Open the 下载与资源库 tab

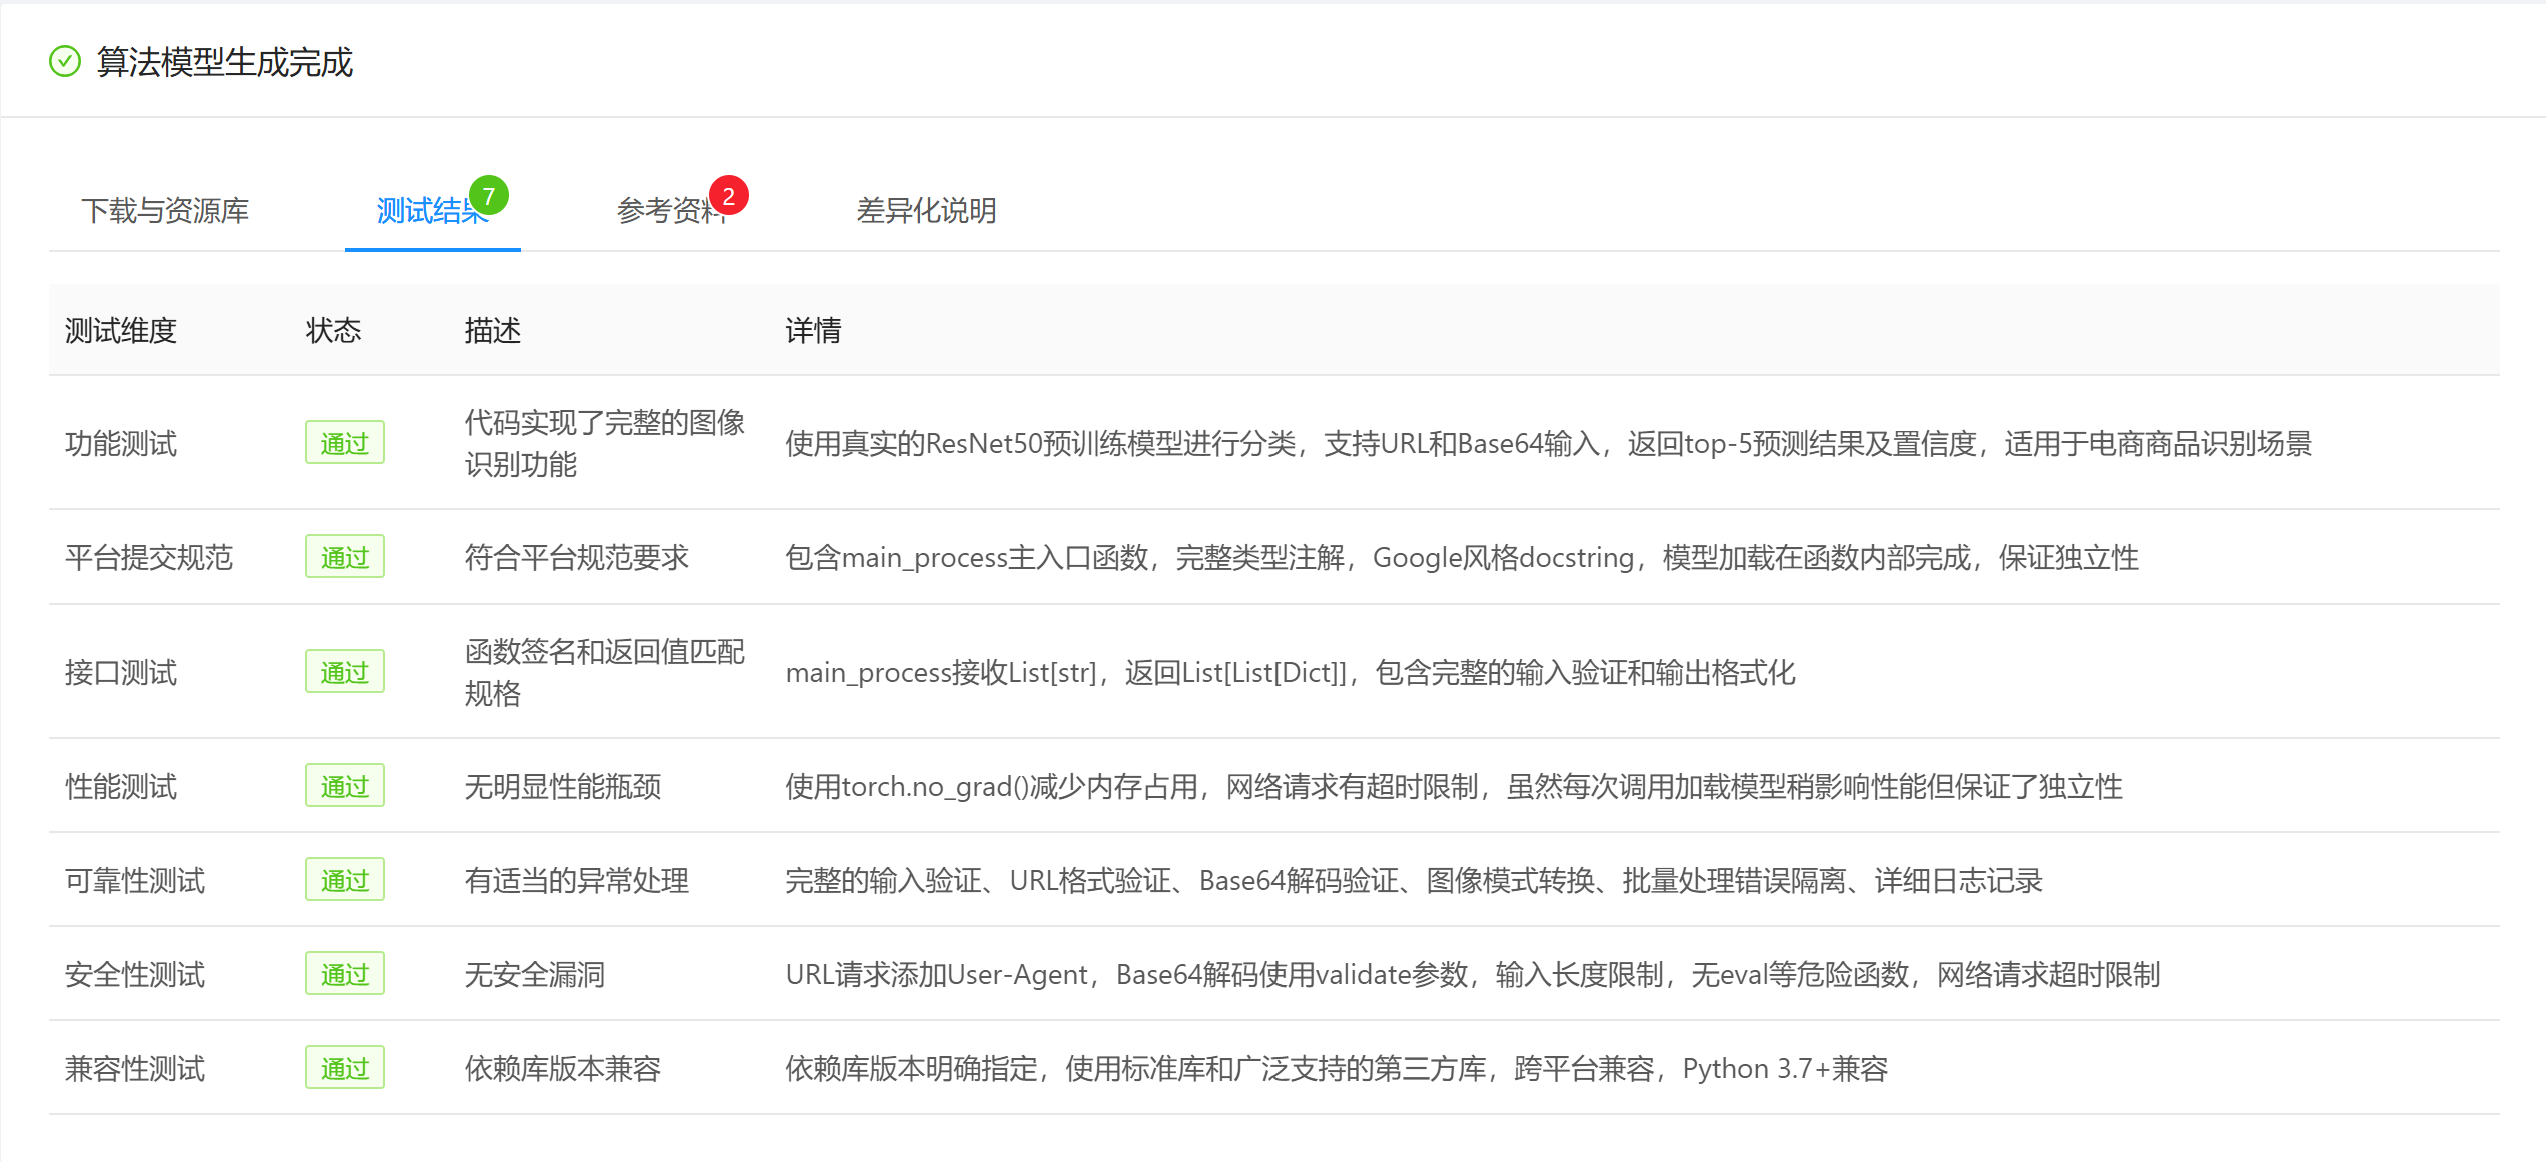tap(165, 211)
